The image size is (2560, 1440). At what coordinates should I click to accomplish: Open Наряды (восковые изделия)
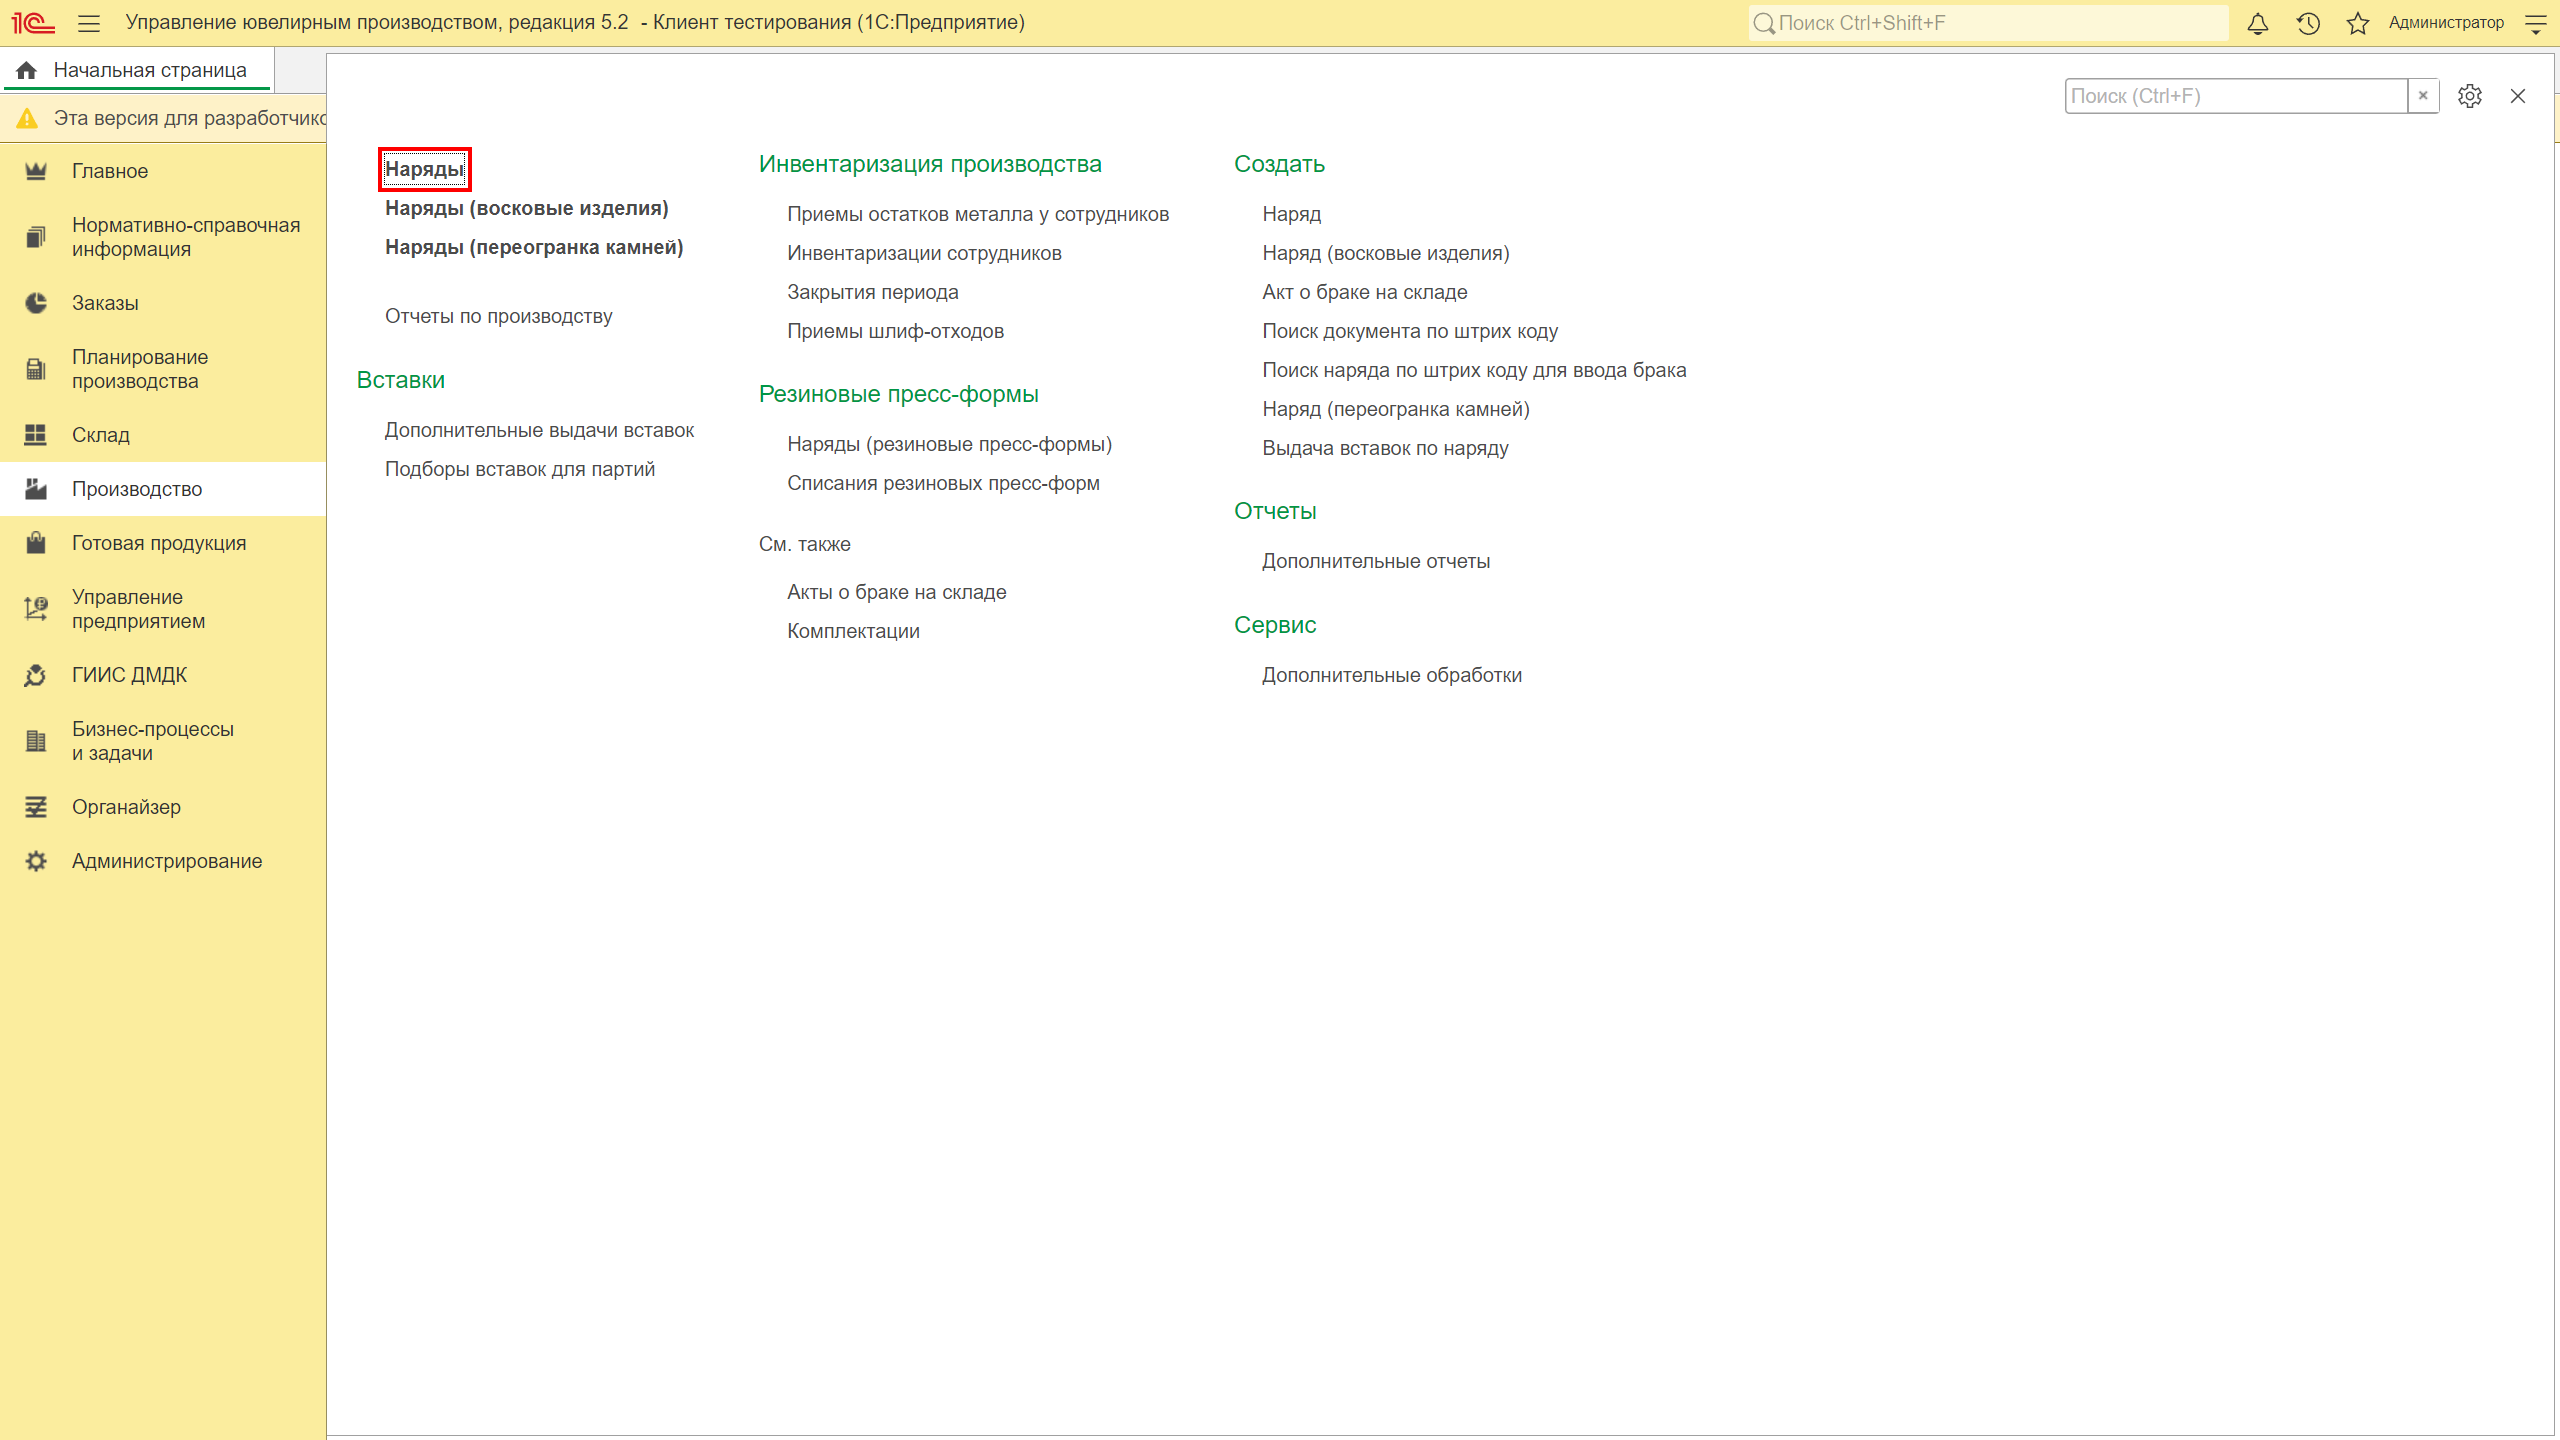point(527,208)
